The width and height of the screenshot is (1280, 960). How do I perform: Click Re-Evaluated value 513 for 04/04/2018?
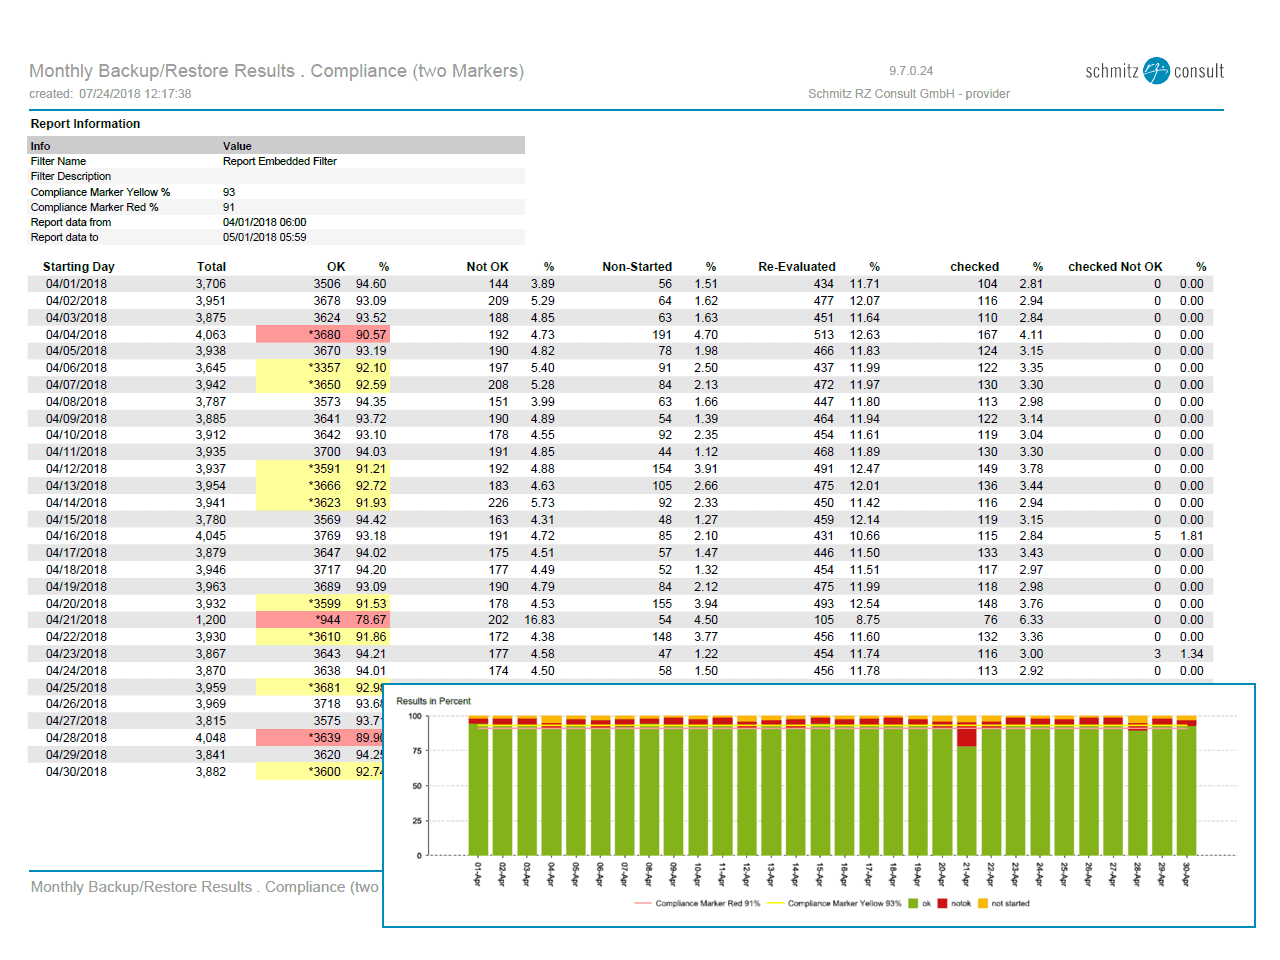click(823, 335)
